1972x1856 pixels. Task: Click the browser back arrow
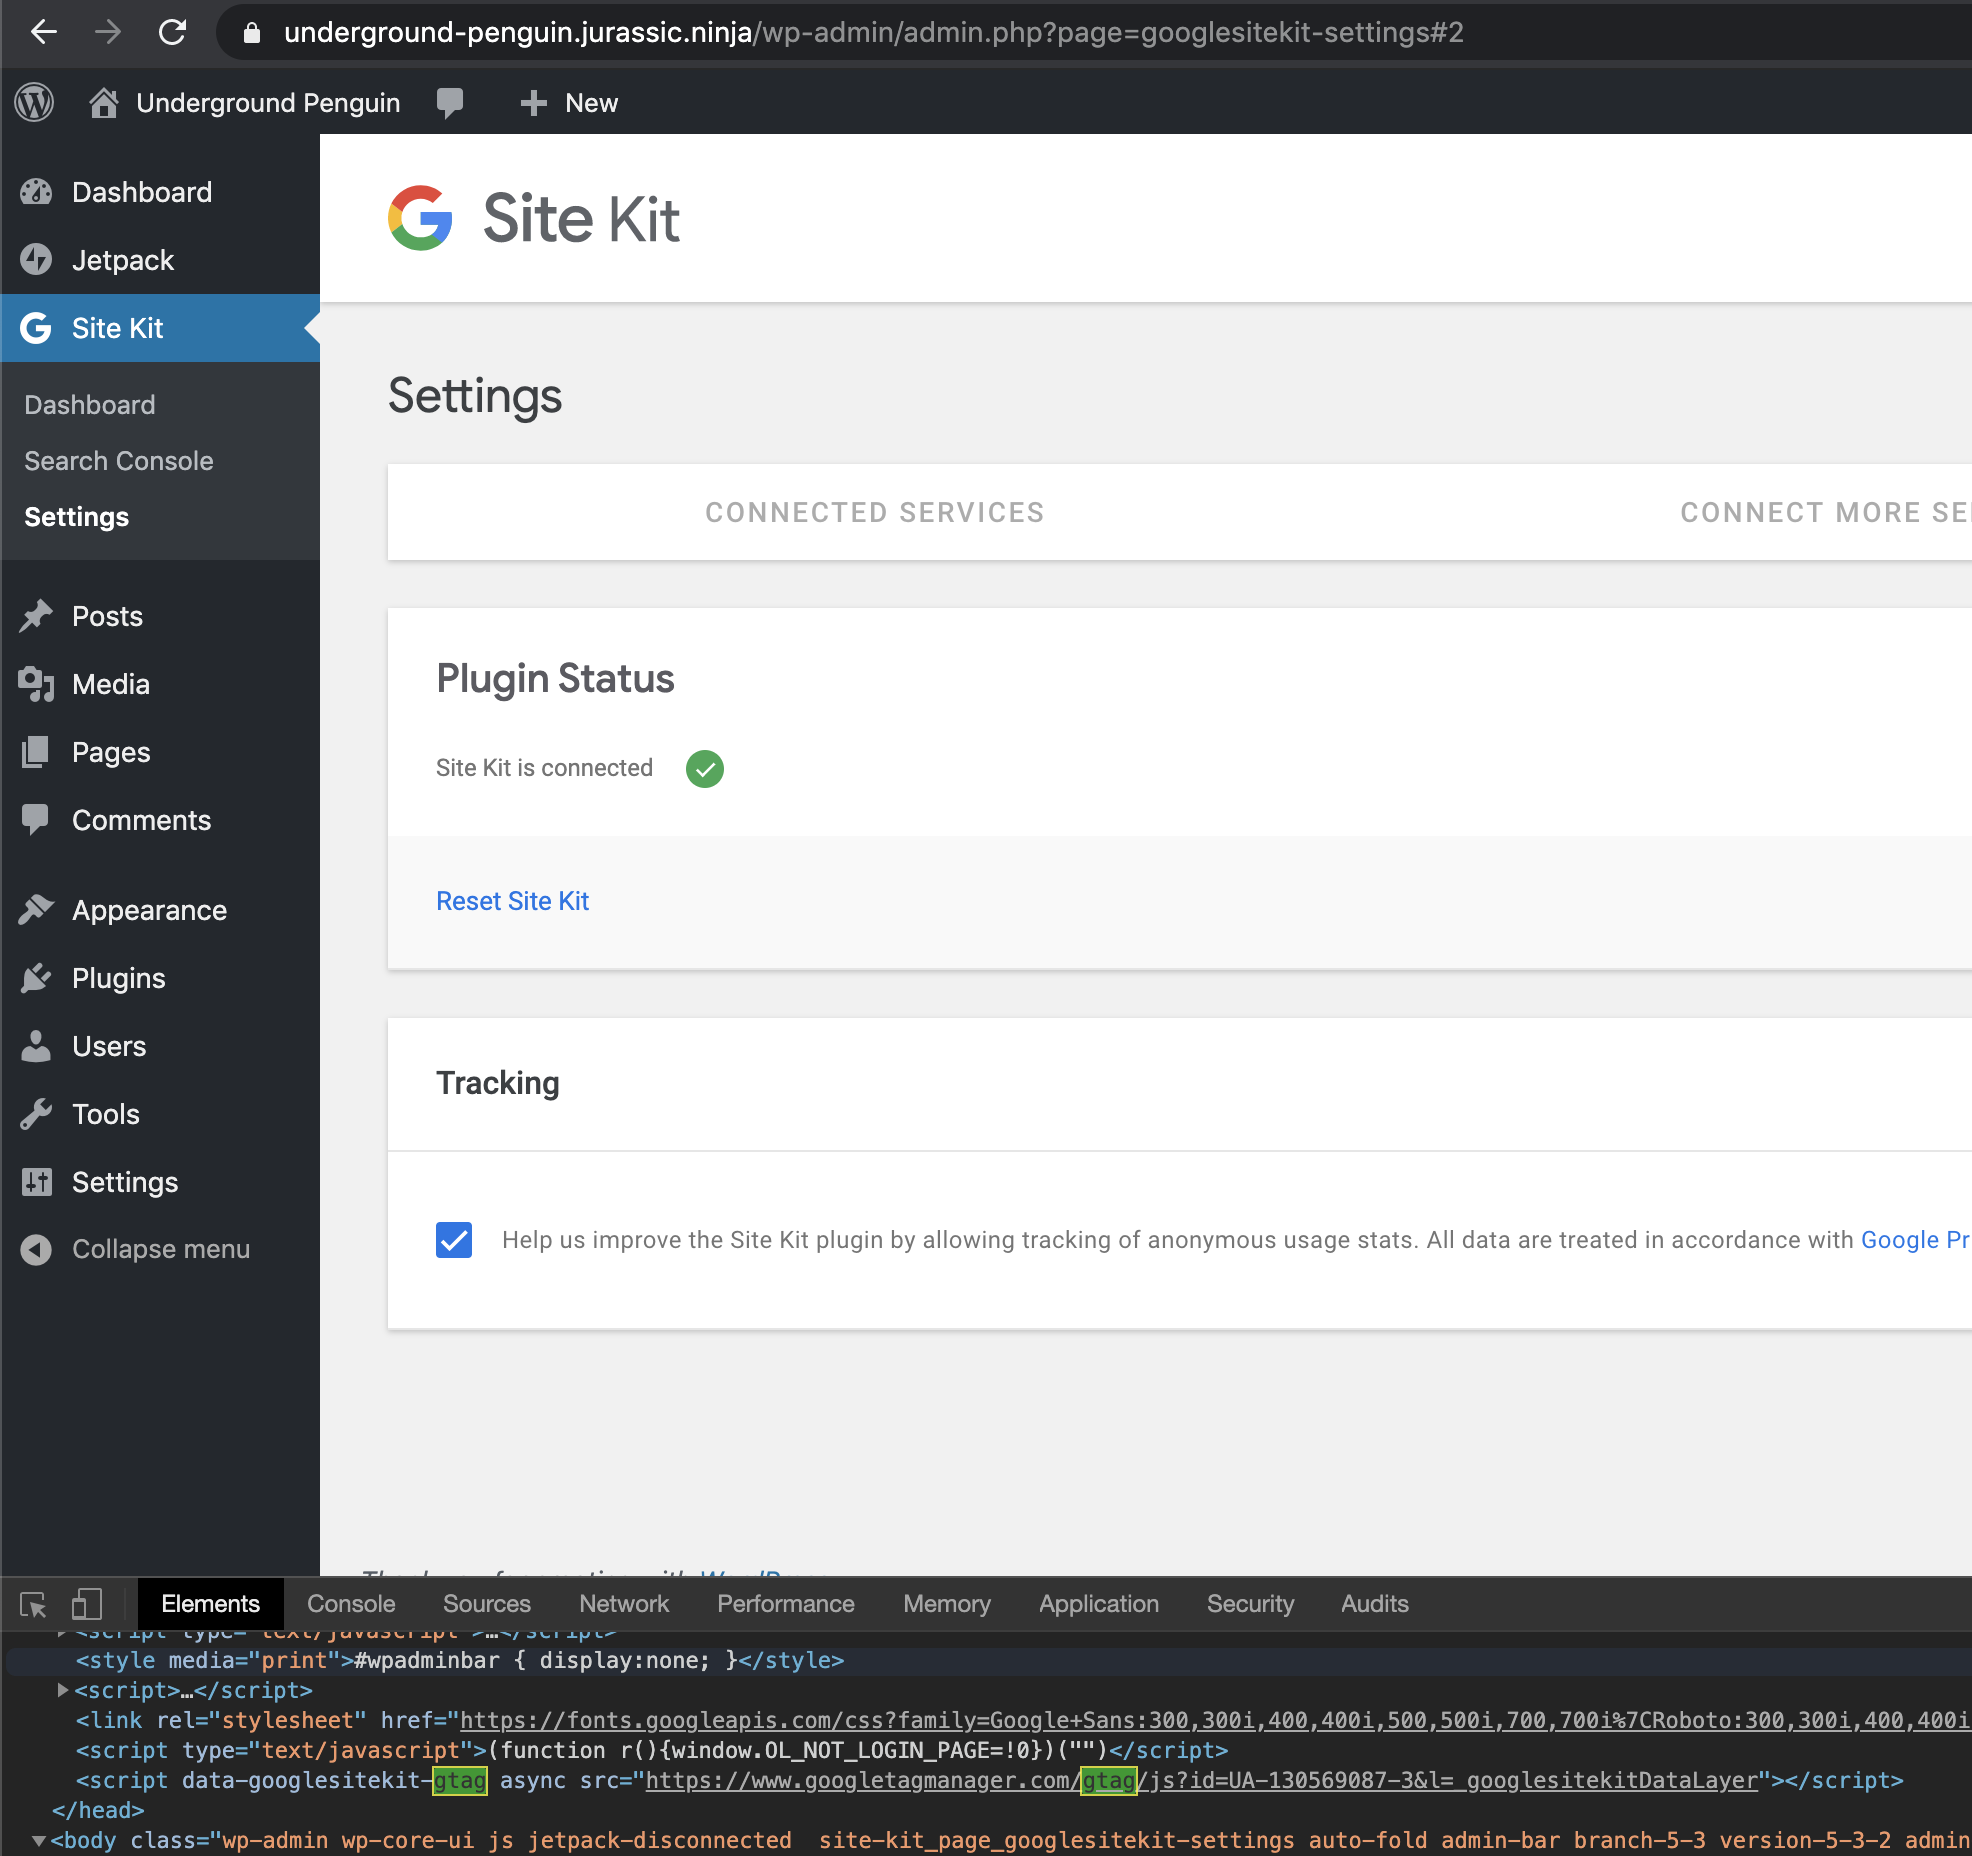pos(43,33)
